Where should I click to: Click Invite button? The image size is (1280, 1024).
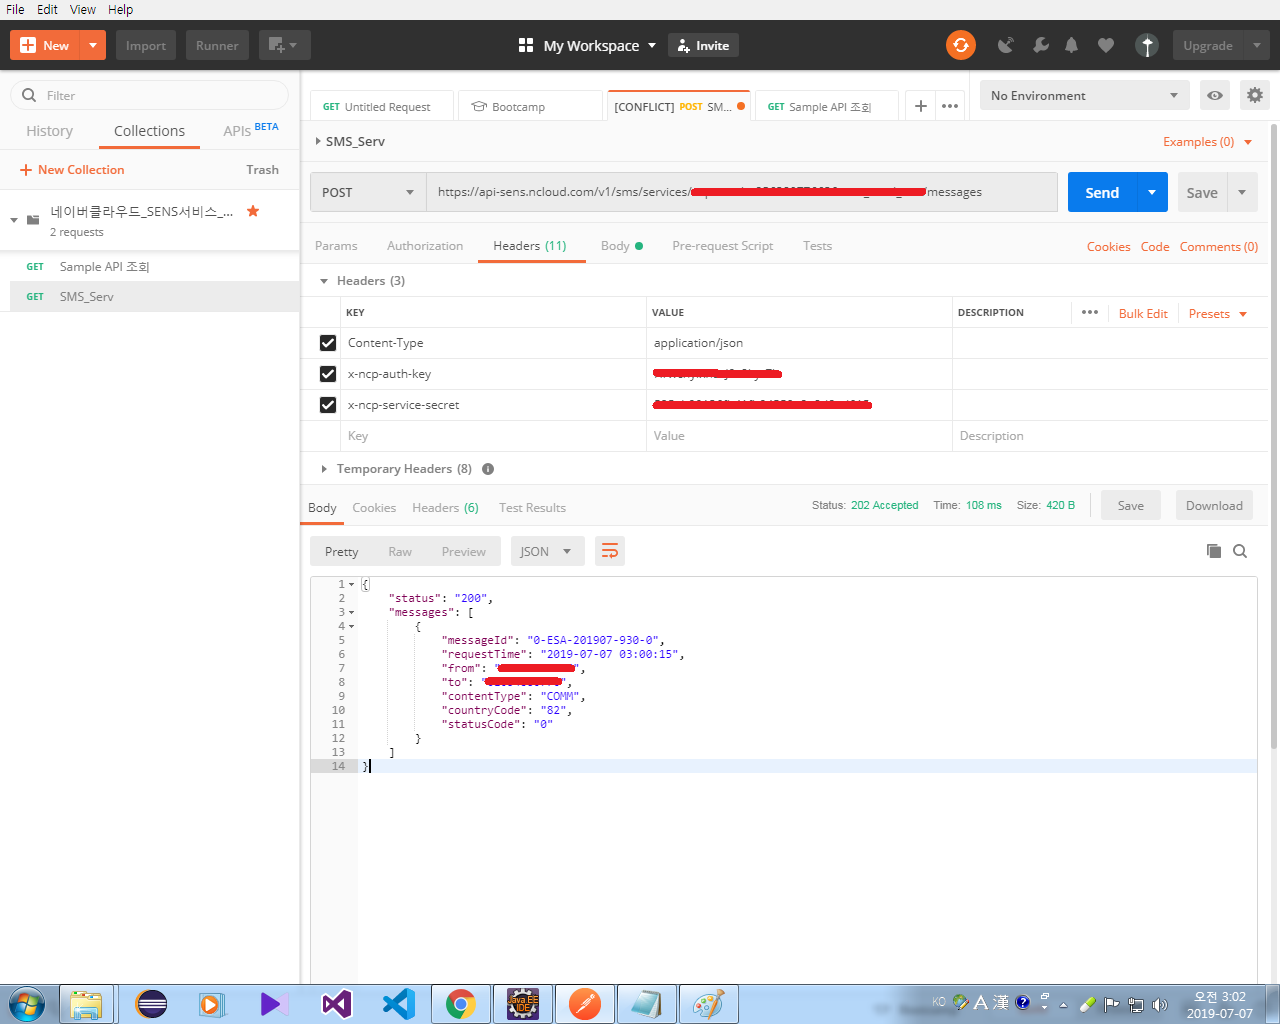click(704, 45)
